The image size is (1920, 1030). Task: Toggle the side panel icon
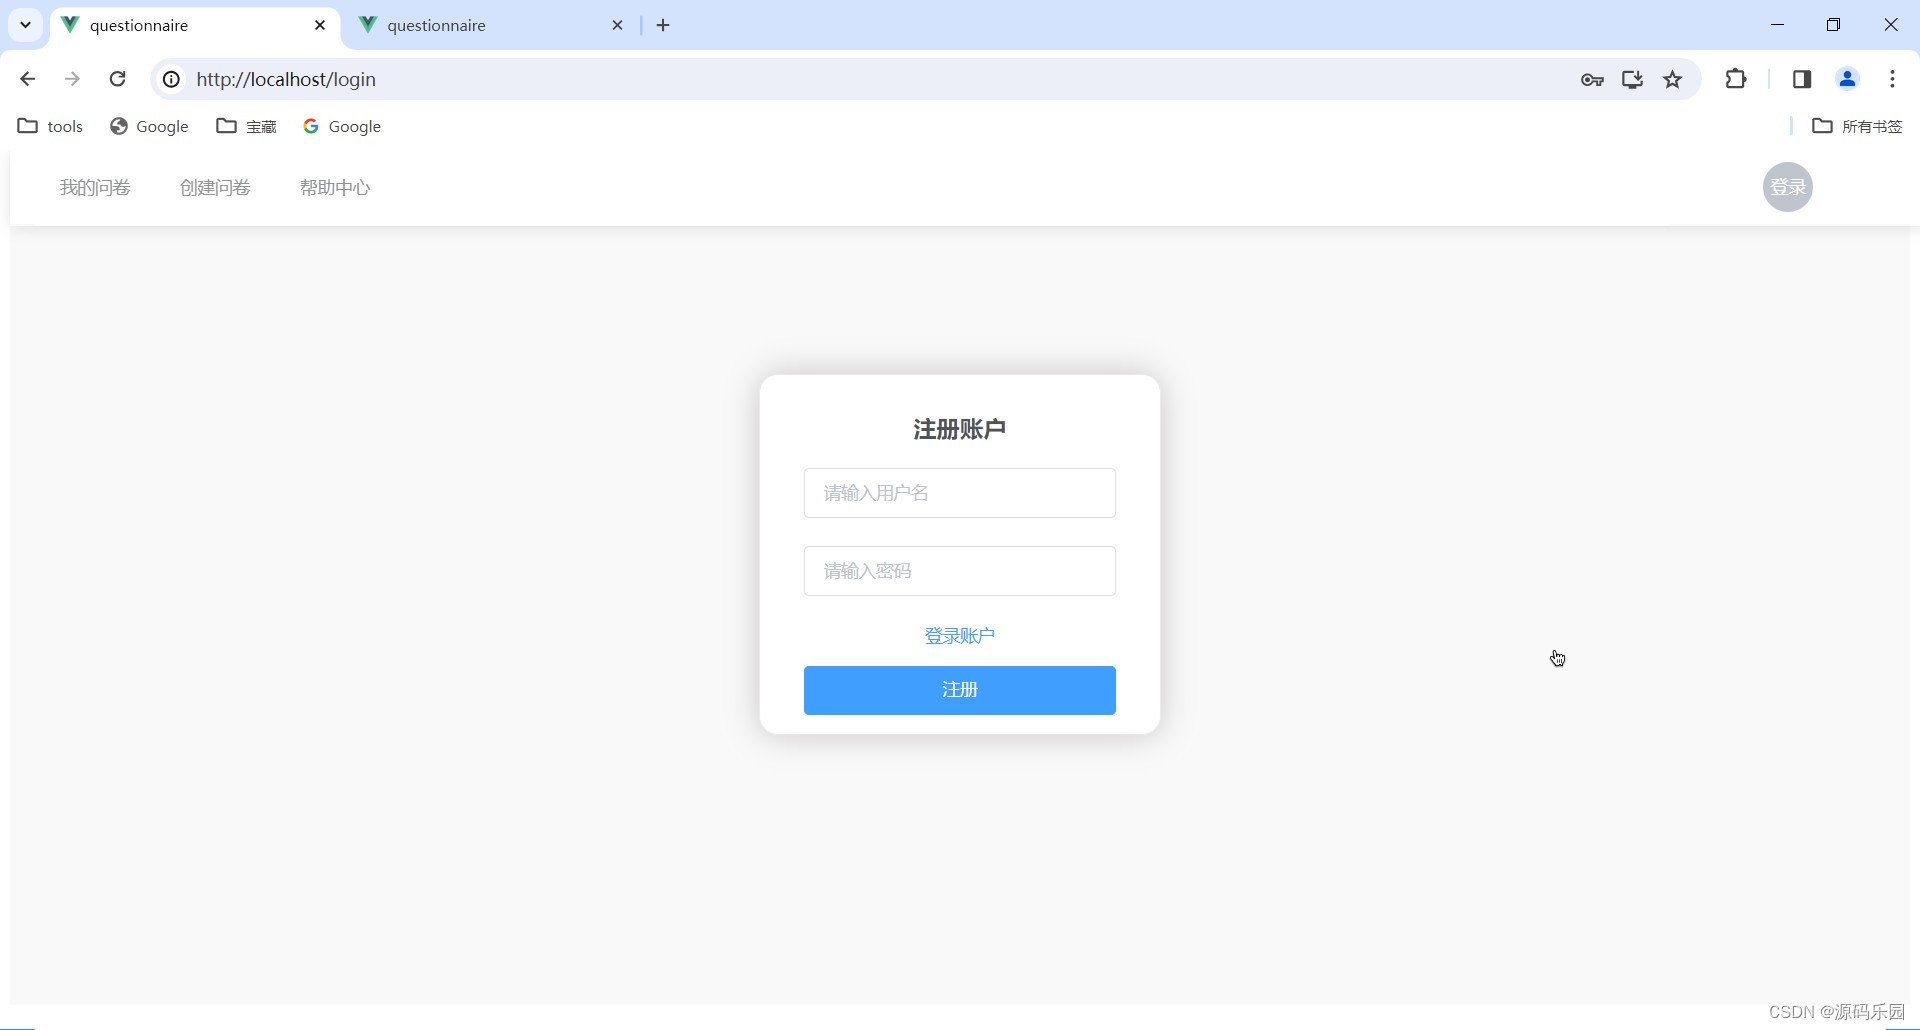click(1801, 79)
